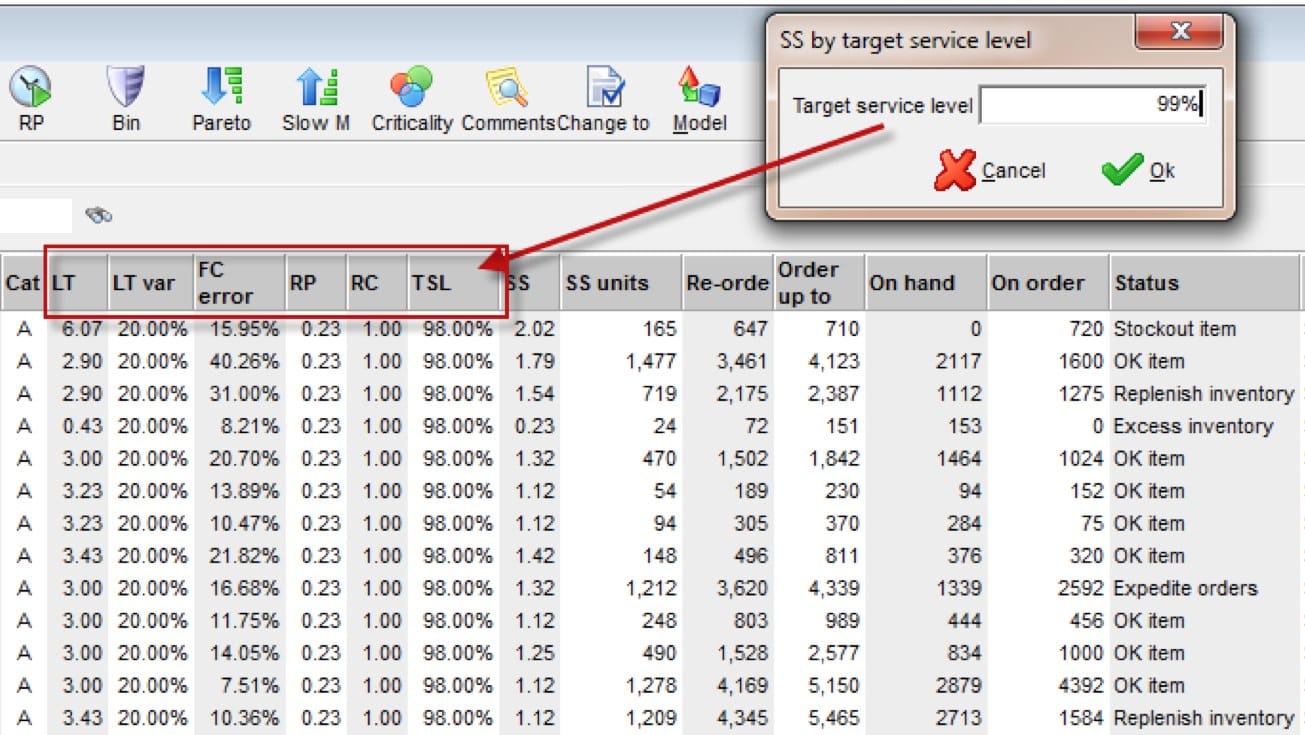Click the On order value 4392

pos(1080,686)
